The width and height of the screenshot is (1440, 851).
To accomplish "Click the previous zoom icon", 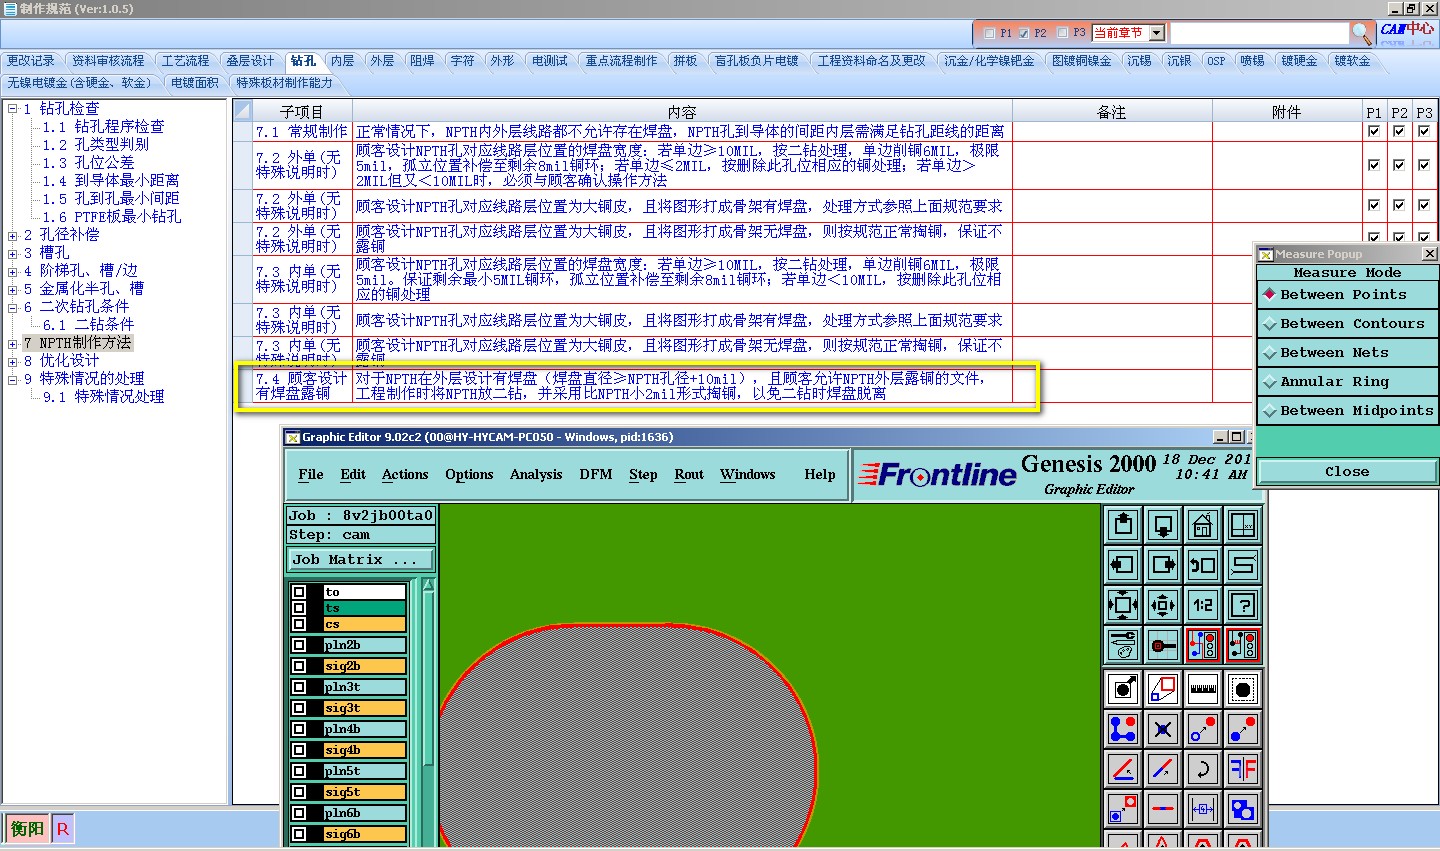I will point(1203,565).
